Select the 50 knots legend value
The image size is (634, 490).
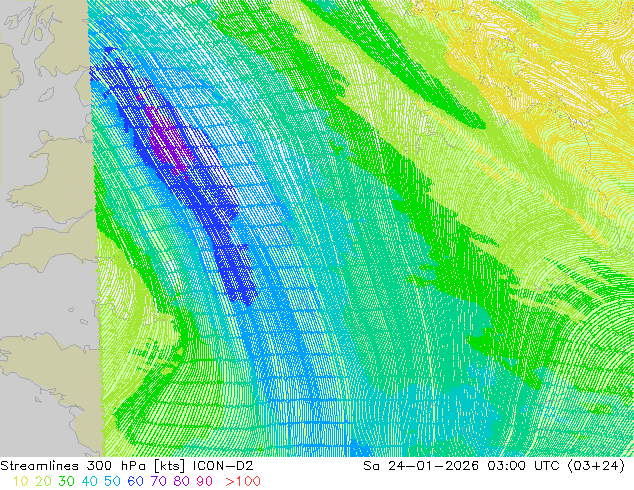pos(113,481)
